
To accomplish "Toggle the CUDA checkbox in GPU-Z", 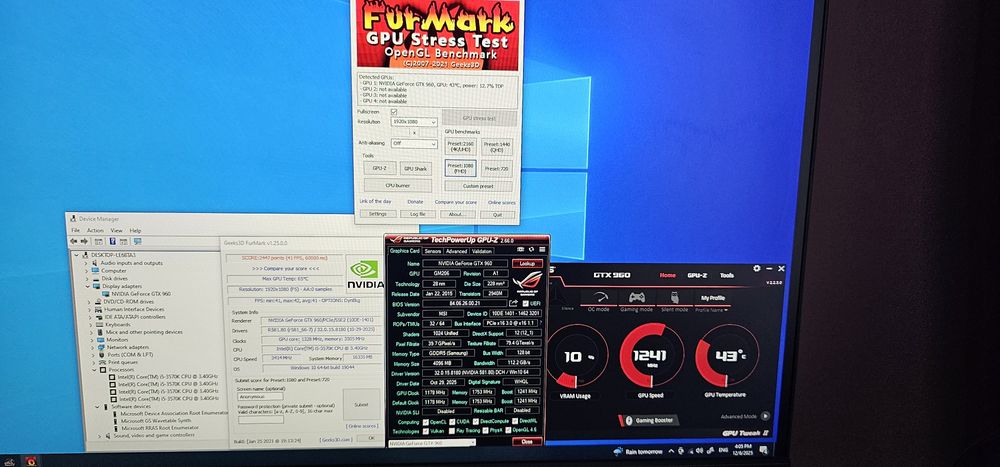I will click(452, 422).
